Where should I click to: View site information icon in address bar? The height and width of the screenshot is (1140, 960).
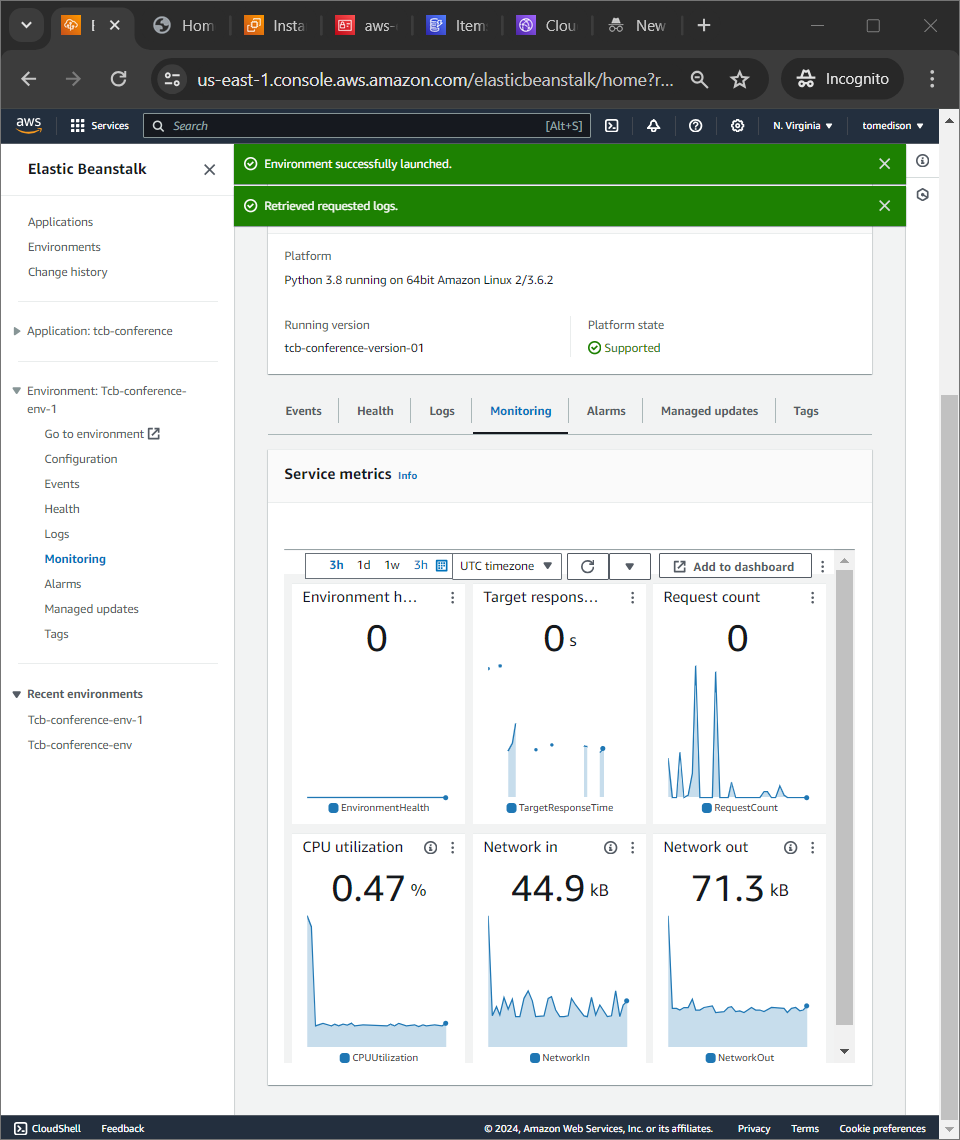(172, 79)
